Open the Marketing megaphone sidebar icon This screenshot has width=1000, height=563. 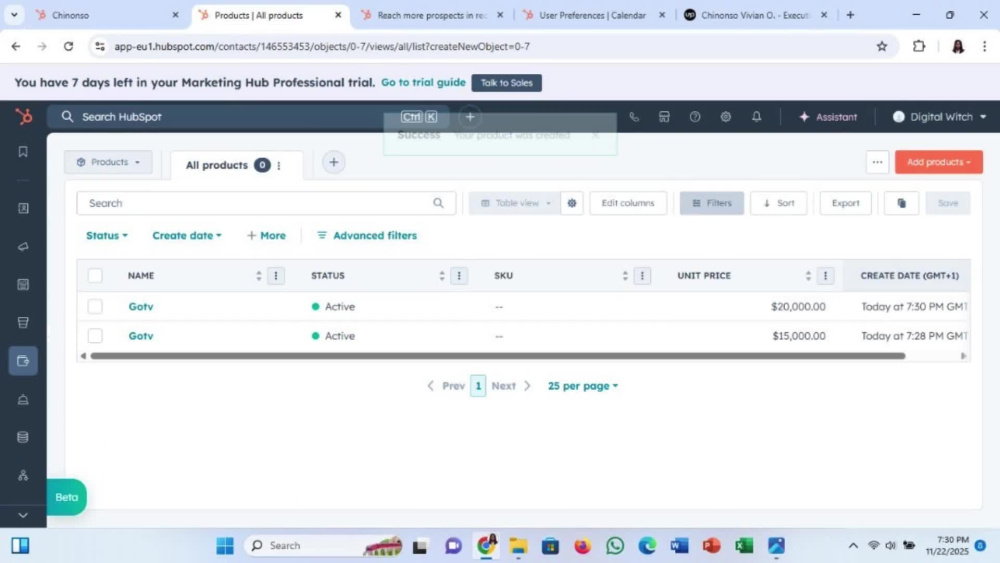[x=23, y=247]
